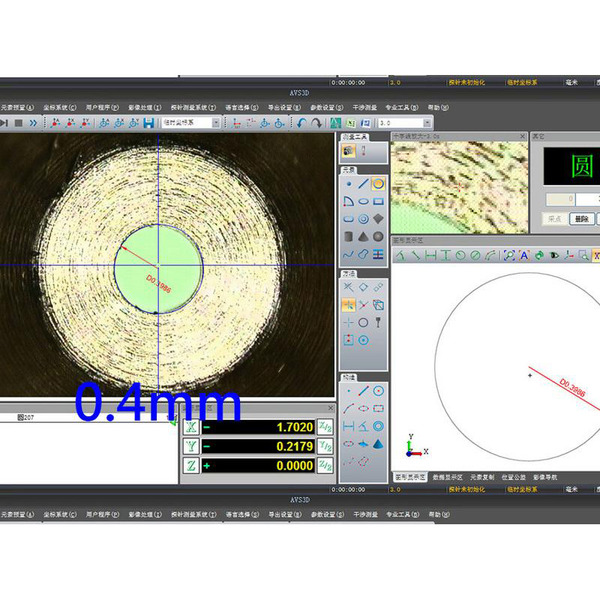The width and height of the screenshot is (600, 600).
Task: Click the fast-forward double chevron button
Action: click(33, 123)
